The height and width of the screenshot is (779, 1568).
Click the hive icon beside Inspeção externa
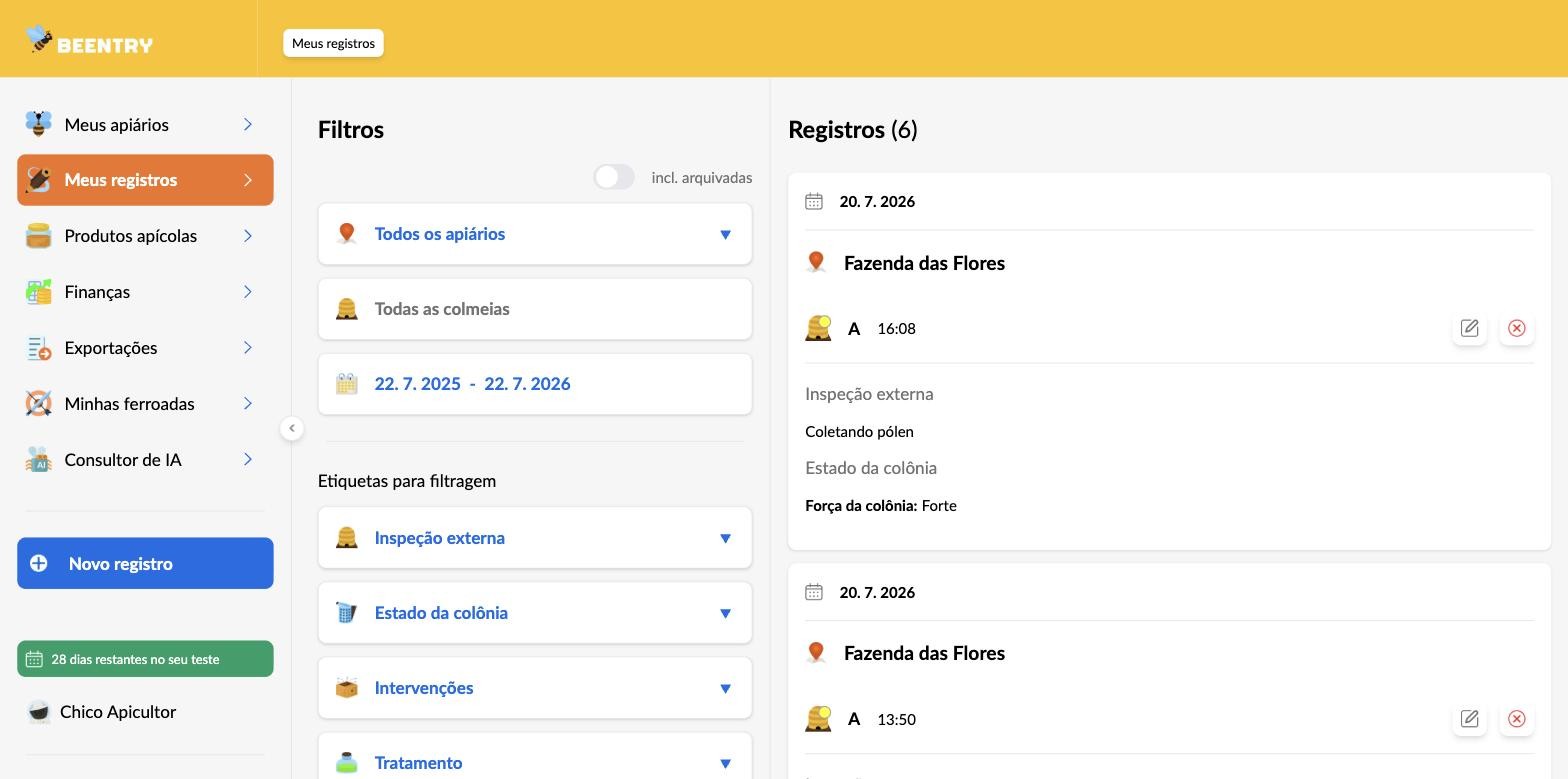pyautogui.click(x=347, y=538)
